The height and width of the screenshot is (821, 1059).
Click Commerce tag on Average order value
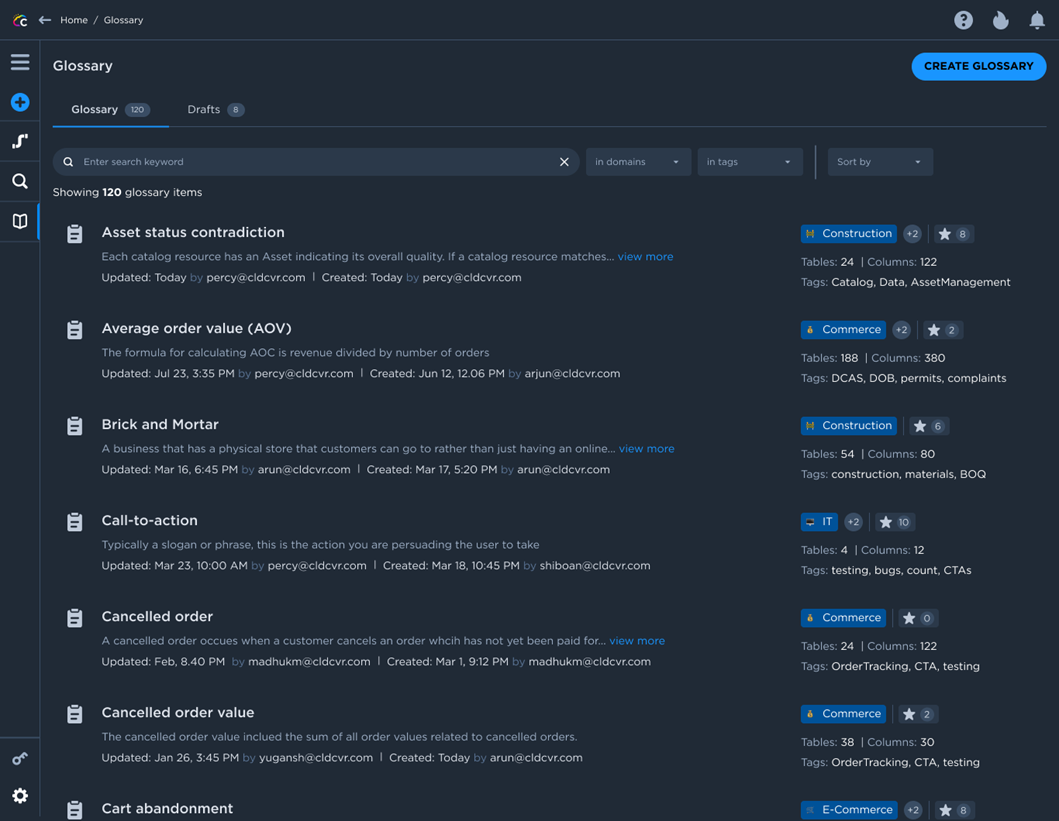tap(843, 329)
